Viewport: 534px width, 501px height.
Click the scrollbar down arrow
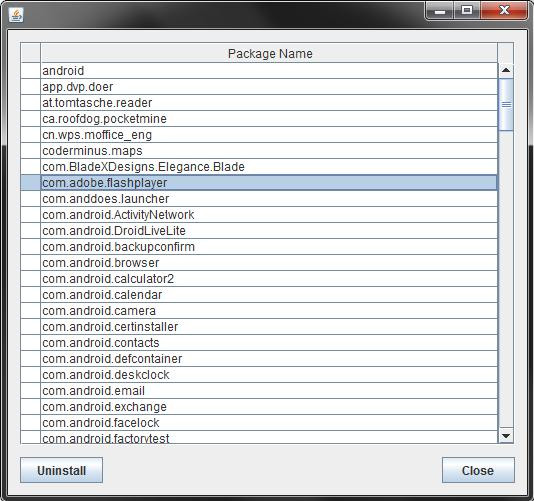coord(506,436)
